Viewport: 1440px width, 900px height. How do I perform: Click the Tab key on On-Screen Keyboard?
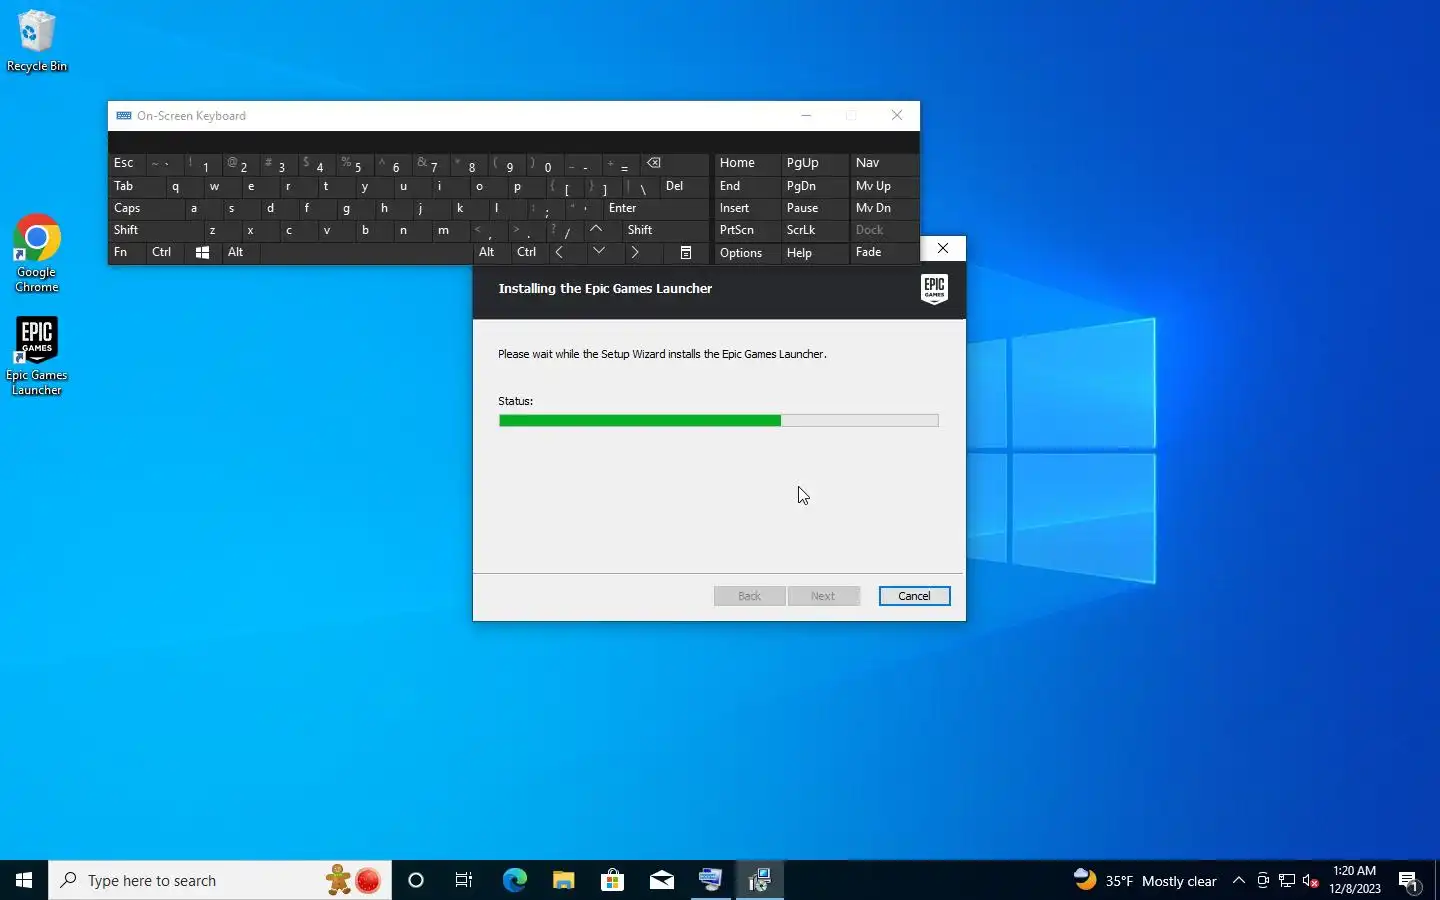click(137, 186)
